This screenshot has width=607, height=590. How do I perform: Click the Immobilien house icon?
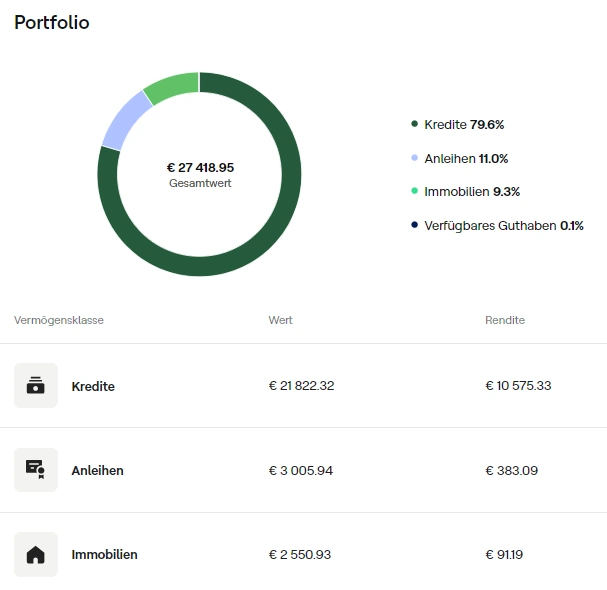click(36, 554)
